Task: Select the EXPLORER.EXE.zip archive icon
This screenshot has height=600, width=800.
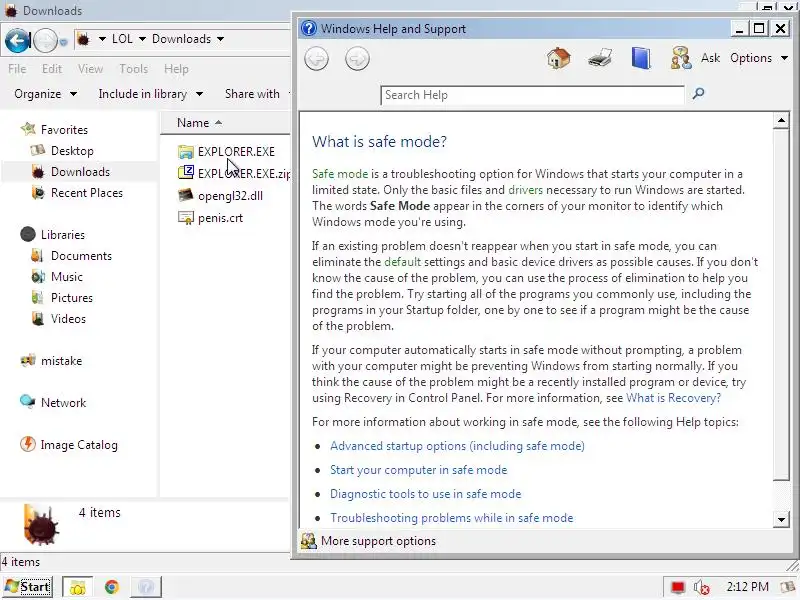Action: coord(186,172)
